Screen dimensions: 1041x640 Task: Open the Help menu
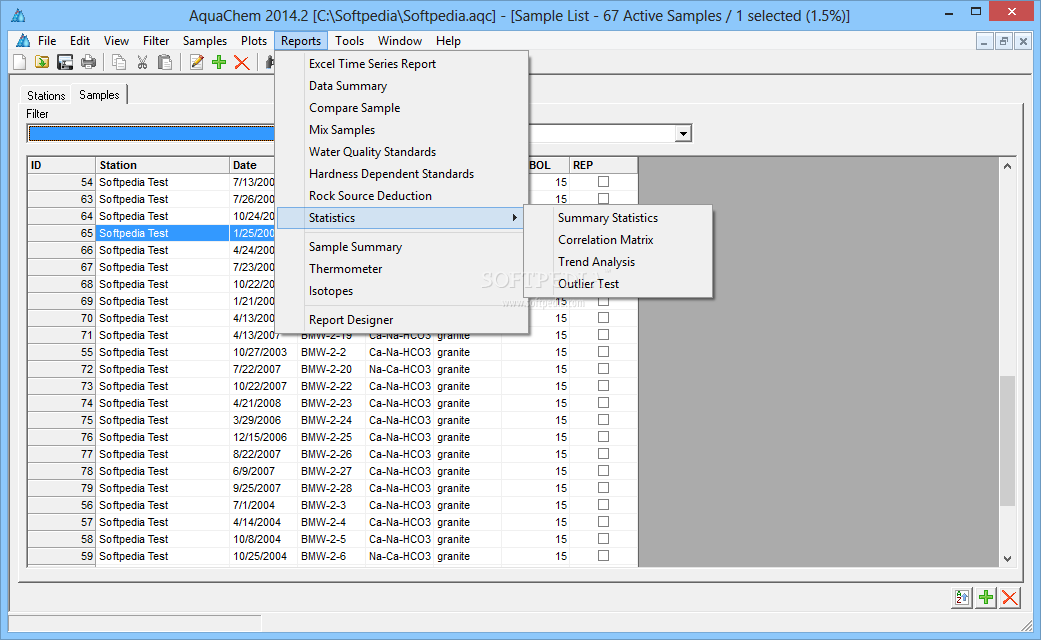(448, 40)
